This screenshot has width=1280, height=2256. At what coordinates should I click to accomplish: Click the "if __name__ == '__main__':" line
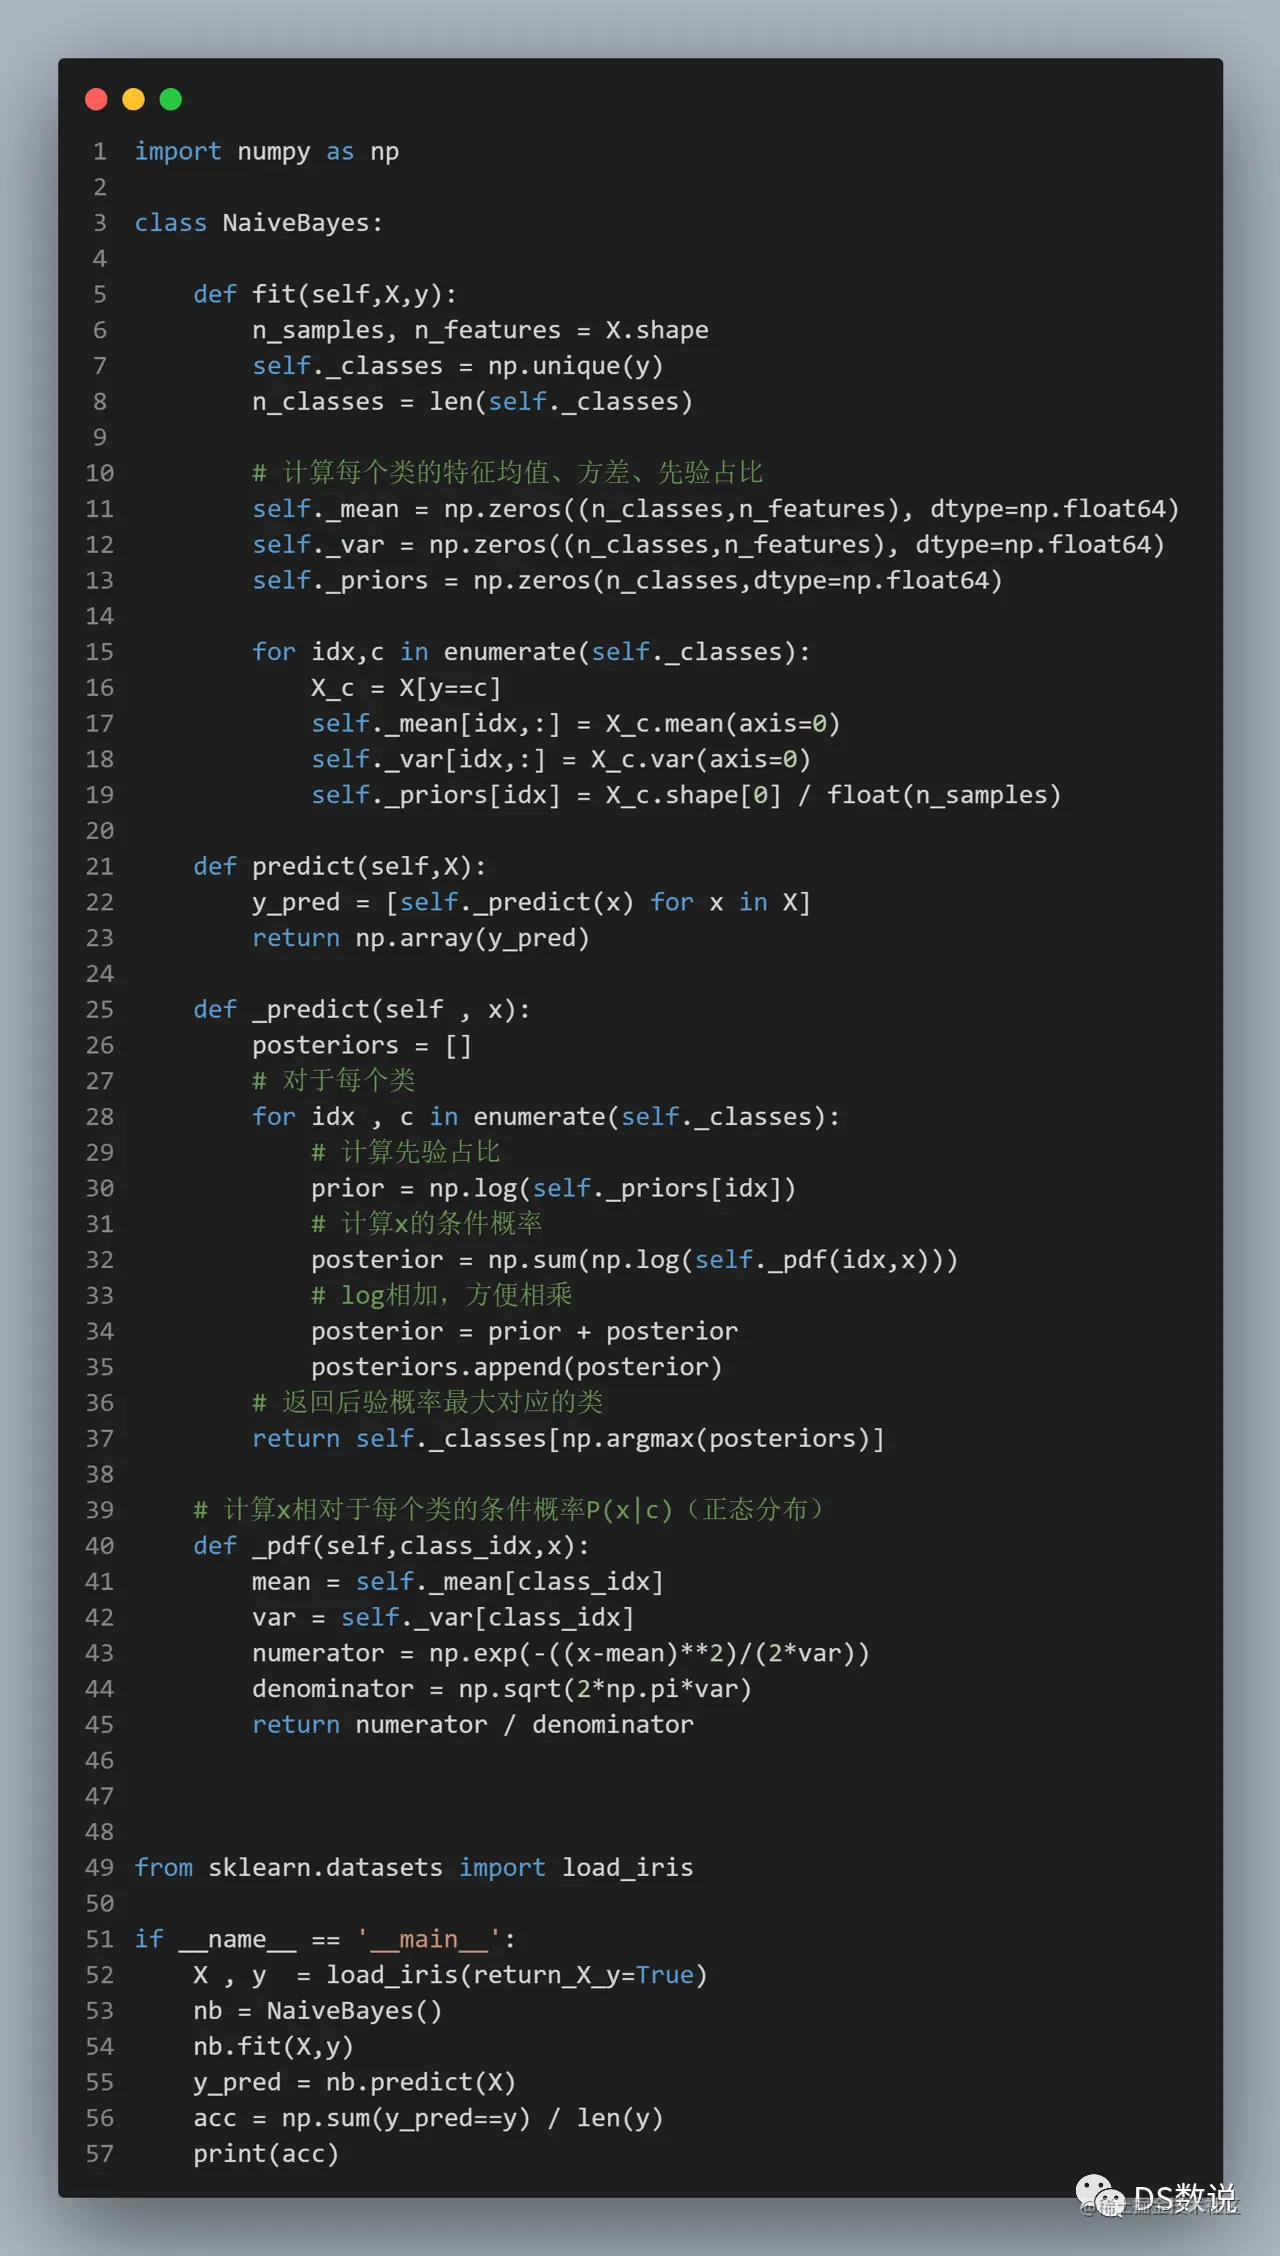click(x=325, y=1940)
